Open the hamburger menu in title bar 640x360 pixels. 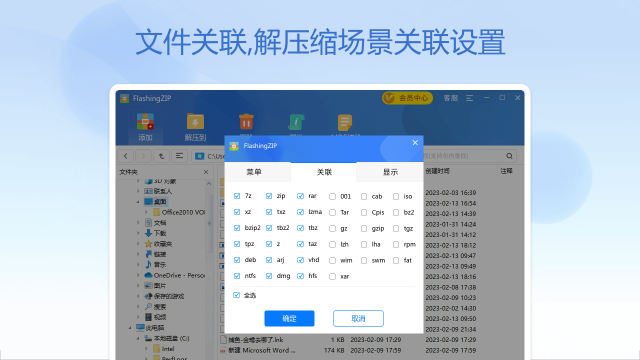coord(469,98)
